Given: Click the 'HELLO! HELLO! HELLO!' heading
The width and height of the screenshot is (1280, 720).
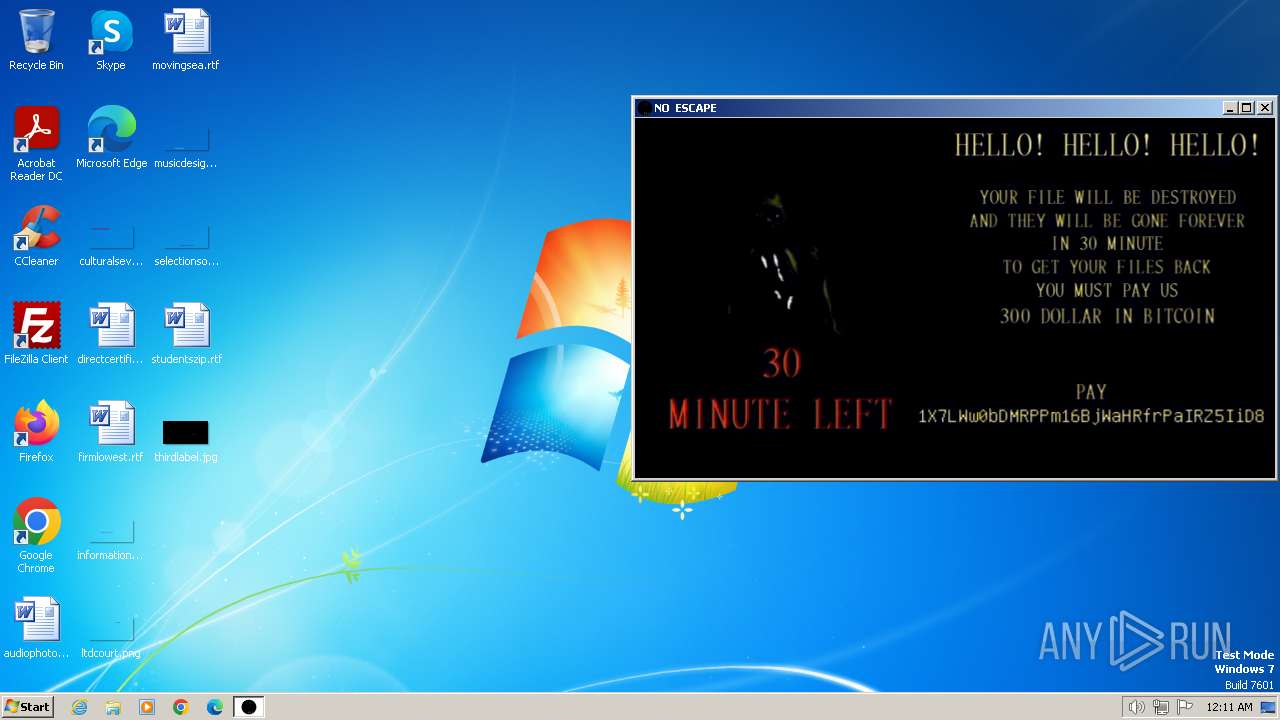Looking at the screenshot, I should 1107,145.
